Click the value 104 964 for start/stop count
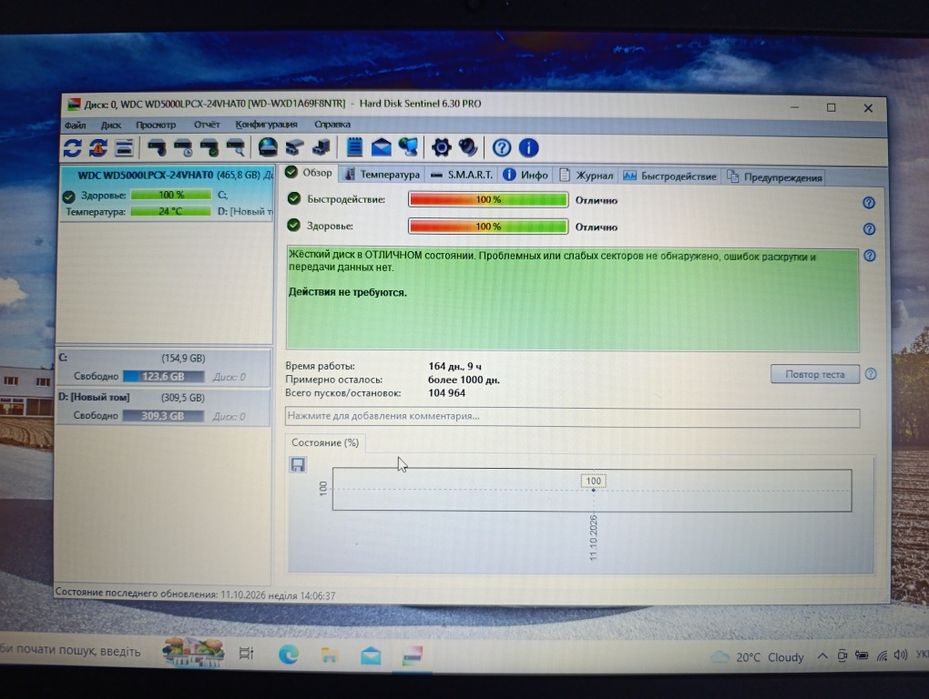The width and height of the screenshot is (929, 699). (x=447, y=393)
